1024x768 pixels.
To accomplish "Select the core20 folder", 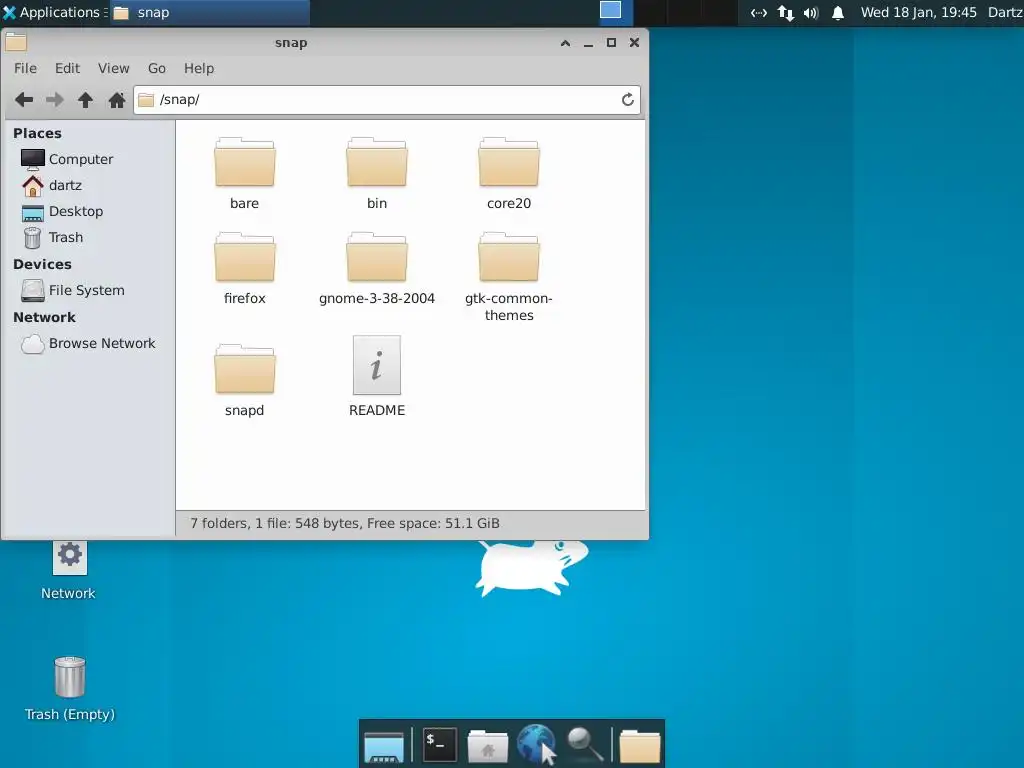I will point(509,174).
